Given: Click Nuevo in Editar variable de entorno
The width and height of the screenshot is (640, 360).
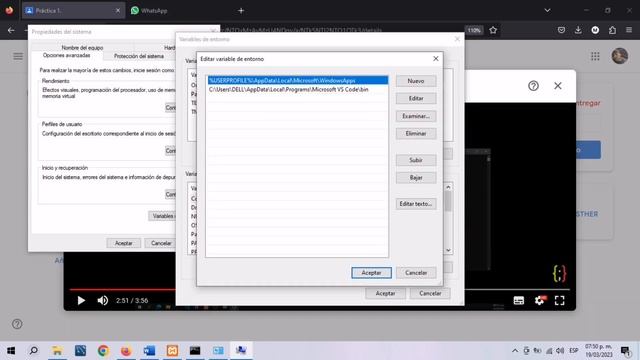Looking at the screenshot, I should tap(416, 81).
